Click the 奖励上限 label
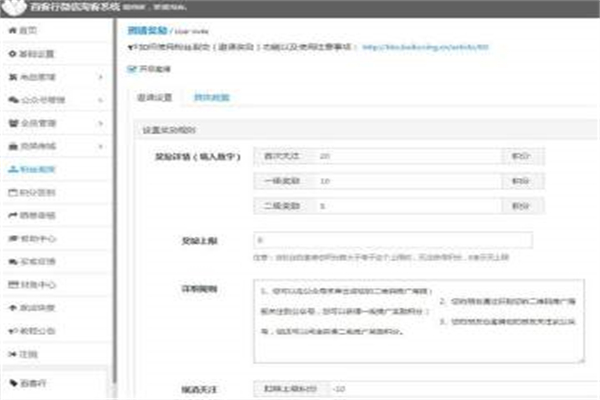 199,241
